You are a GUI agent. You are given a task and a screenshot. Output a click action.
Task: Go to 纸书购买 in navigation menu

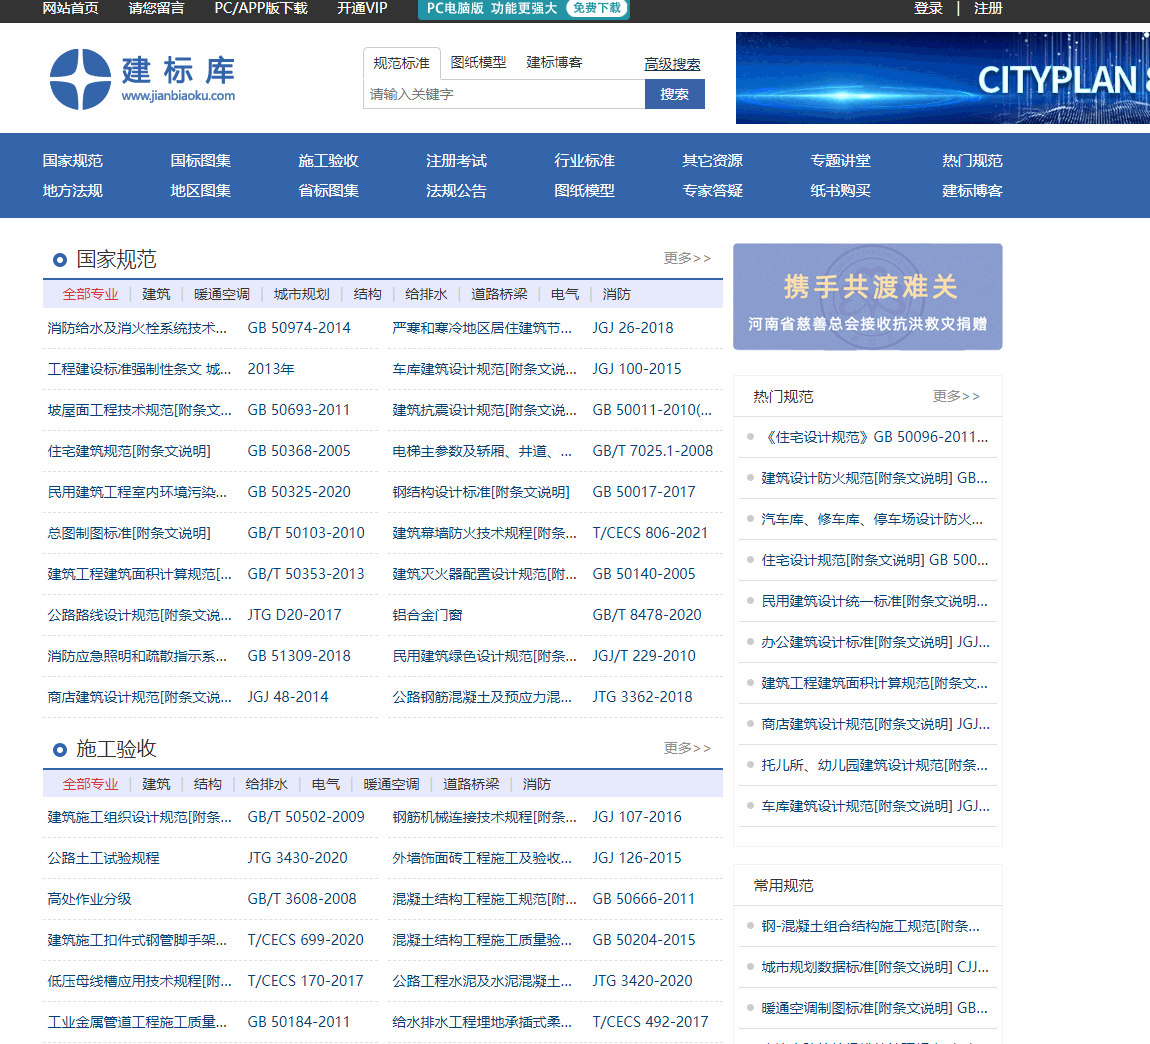coord(840,191)
